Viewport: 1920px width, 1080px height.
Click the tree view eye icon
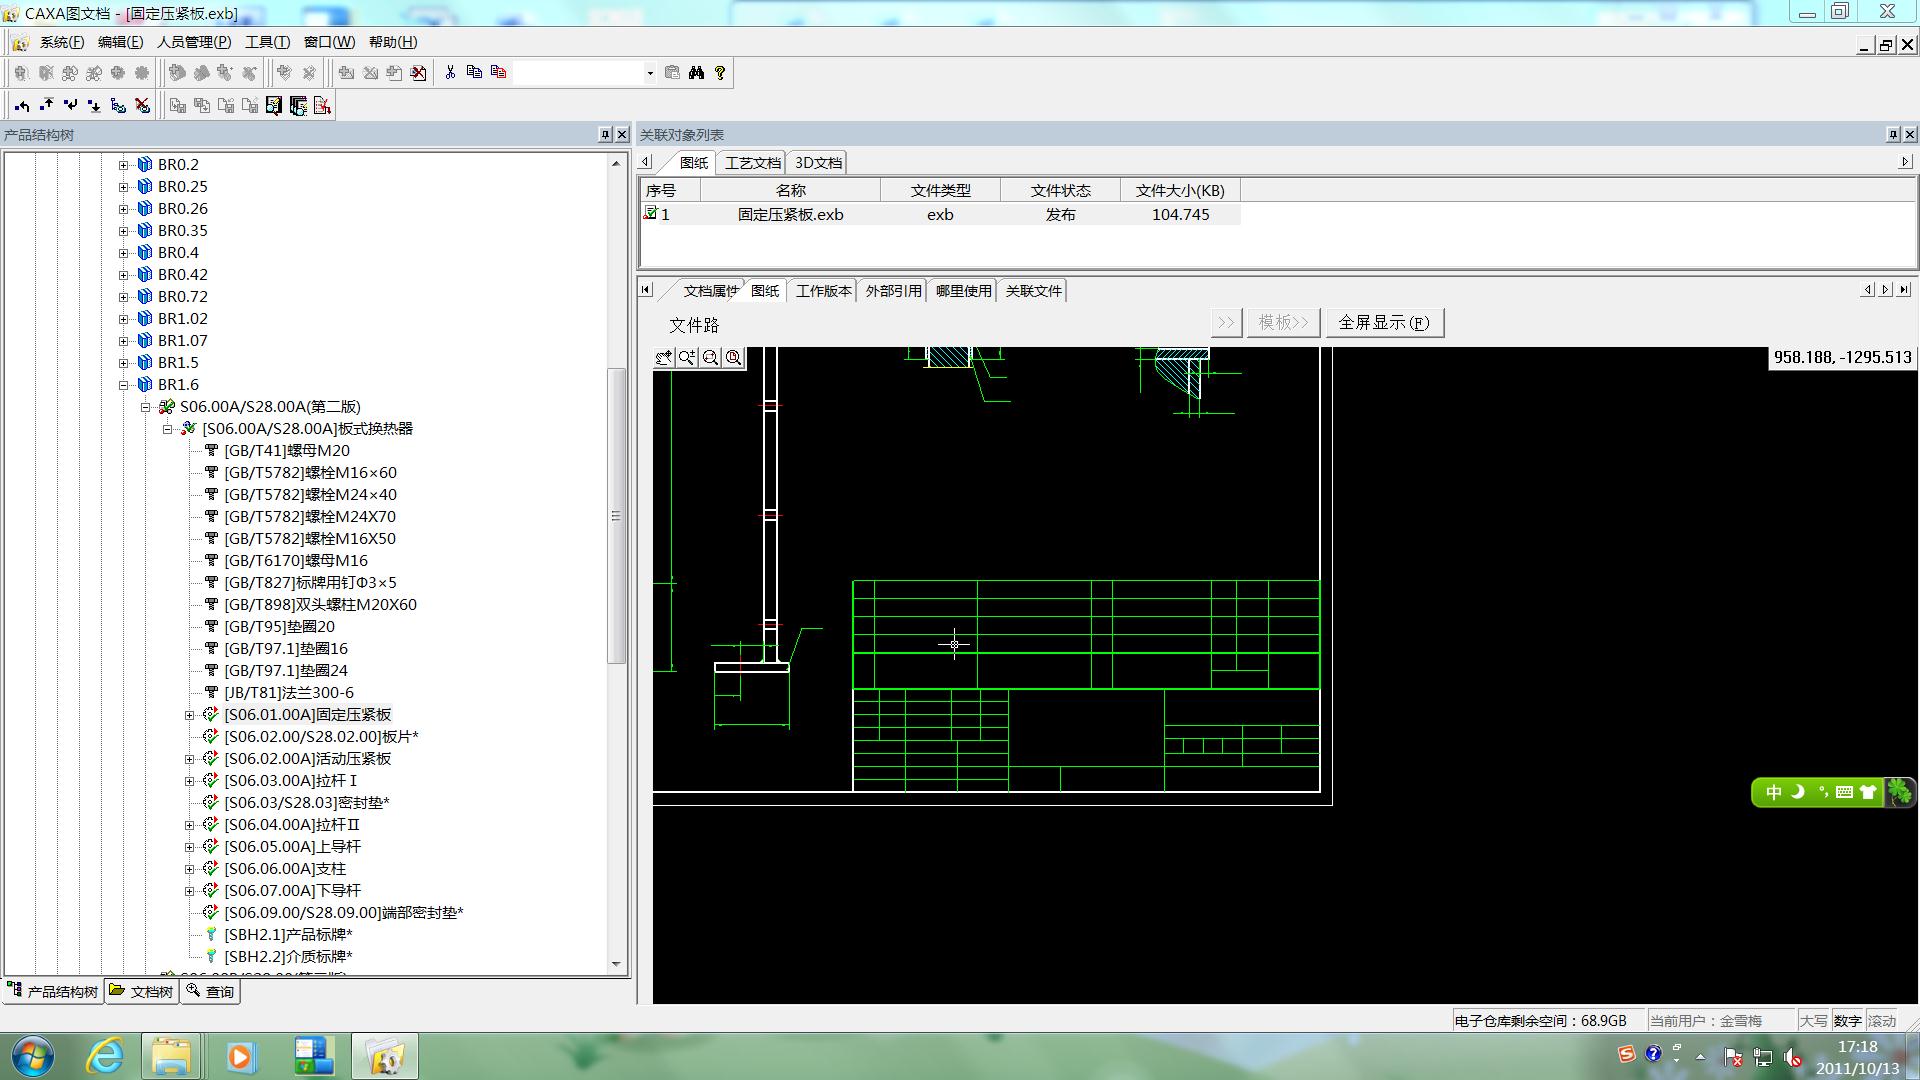118,106
